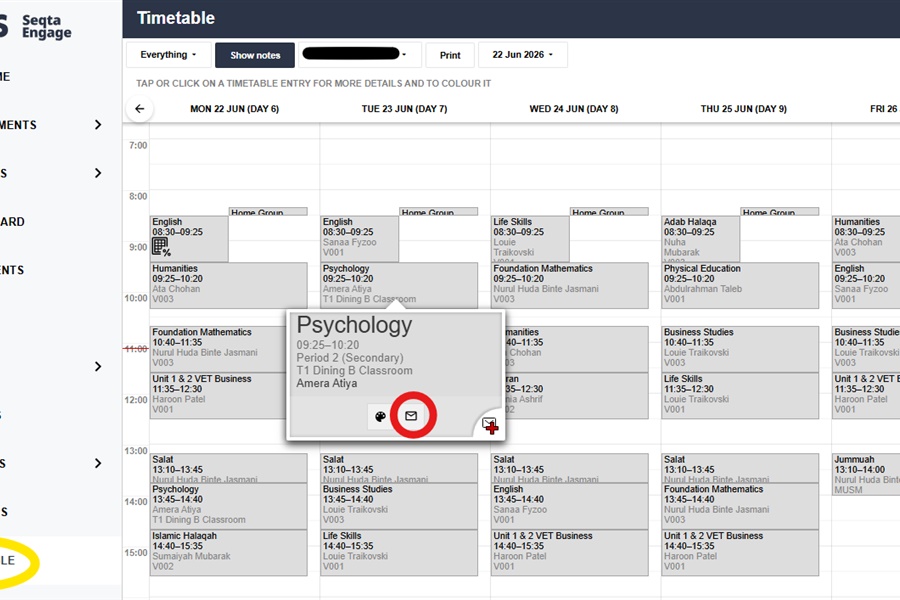The image size is (900, 600).
Task: Click the palette colour icon in Psychology popup
Action: point(380,416)
